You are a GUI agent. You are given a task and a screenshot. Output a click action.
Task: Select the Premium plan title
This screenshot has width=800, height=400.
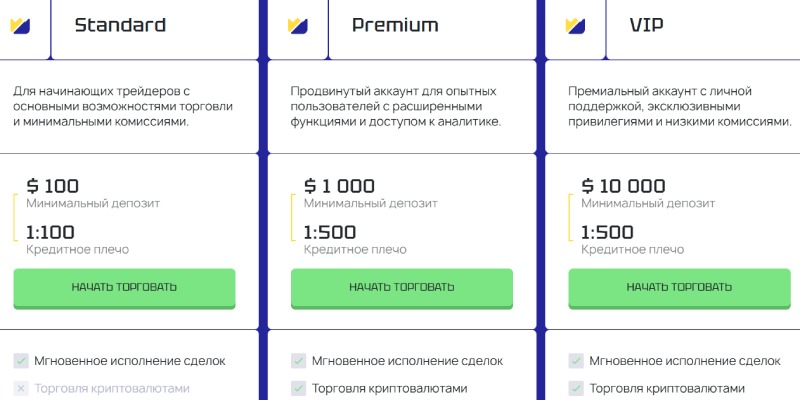[395, 25]
